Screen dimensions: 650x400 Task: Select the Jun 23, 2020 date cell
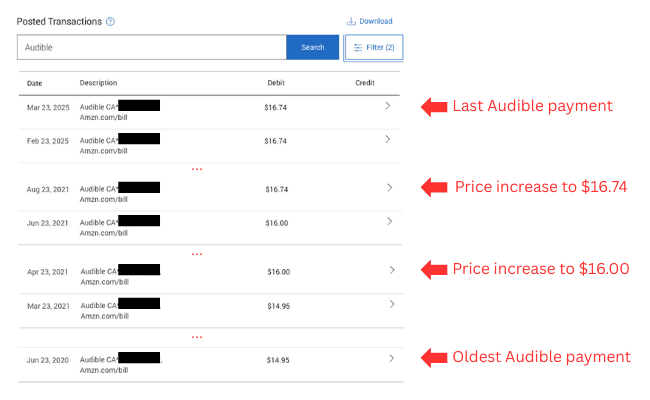coord(48,361)
